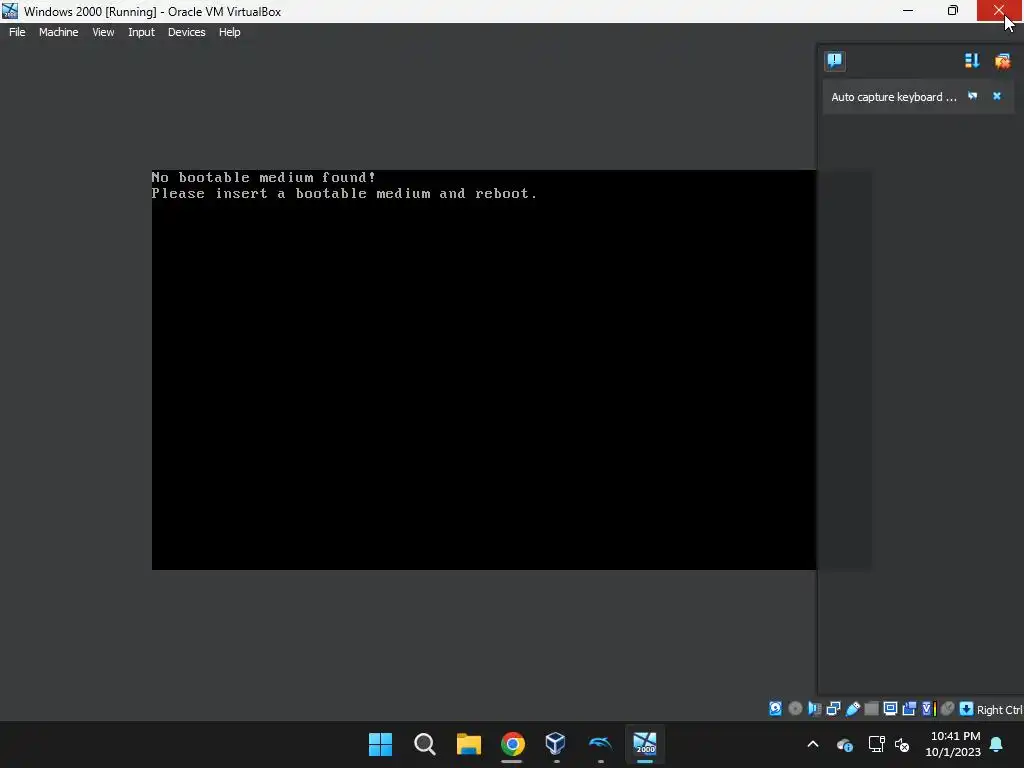
Task: Click the delete finished notifications icon
Action: pos(1002,61)
